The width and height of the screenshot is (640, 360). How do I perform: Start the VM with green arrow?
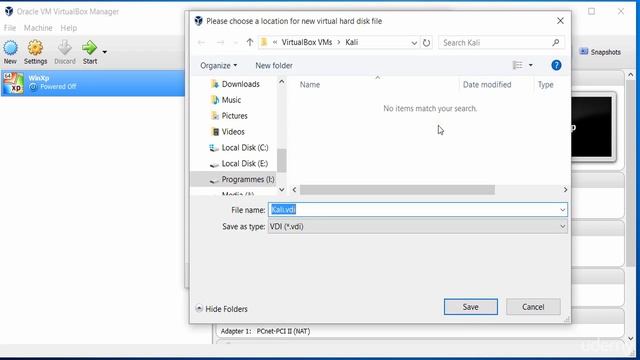coord(89,52)
